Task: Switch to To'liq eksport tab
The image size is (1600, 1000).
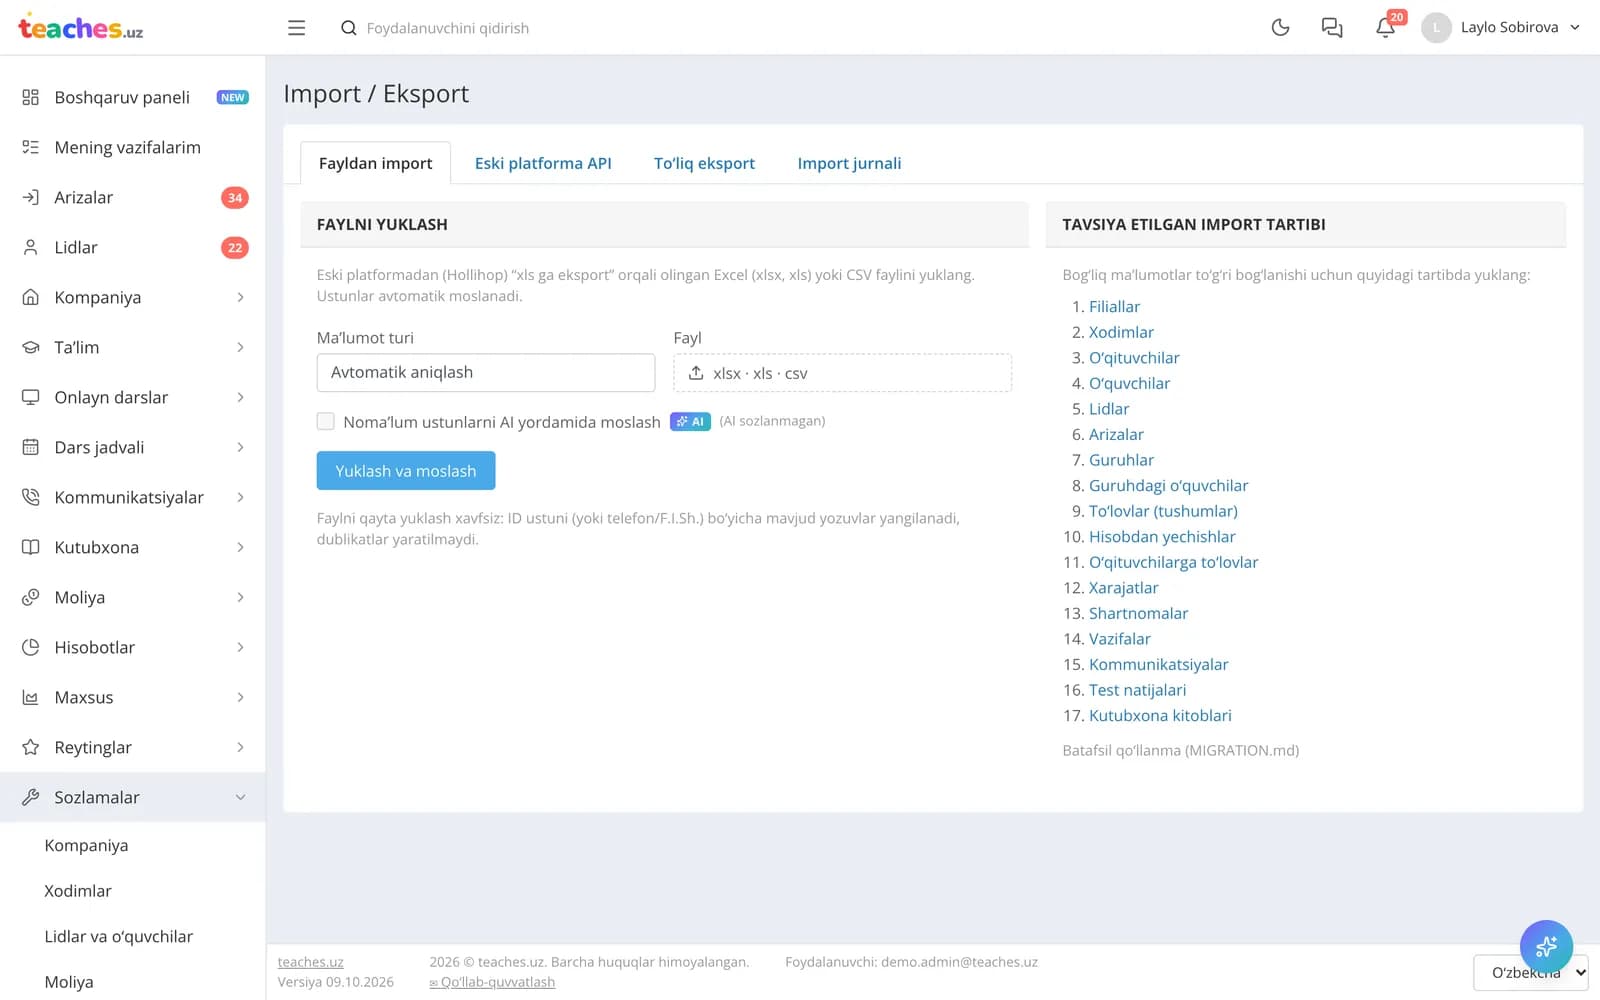Action: point(704,163)
